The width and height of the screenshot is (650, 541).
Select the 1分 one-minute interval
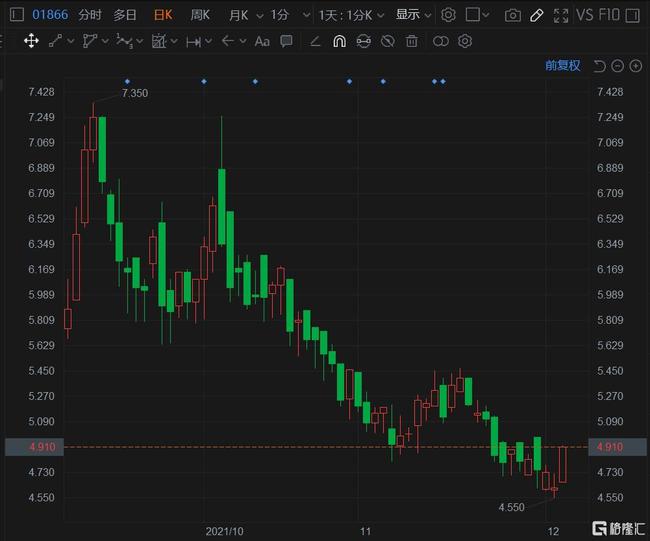pos(280,15)
